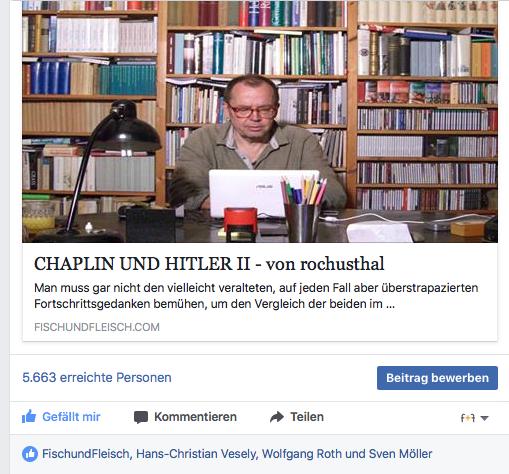Click the Teilen share arrow icon
Viewport: 509px width, 474px height.
[277, 417]
